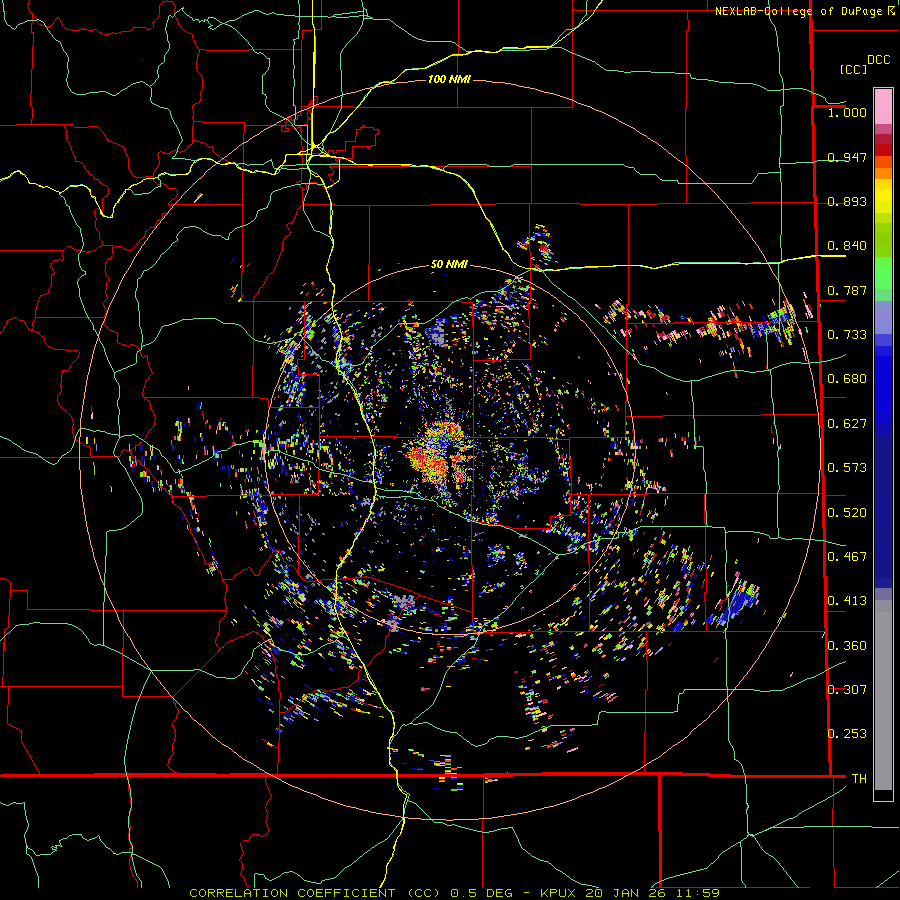This screenshot has height=900, width=900.
Task: Click the 20 JAN 26 date text
Action: (624, 893)
